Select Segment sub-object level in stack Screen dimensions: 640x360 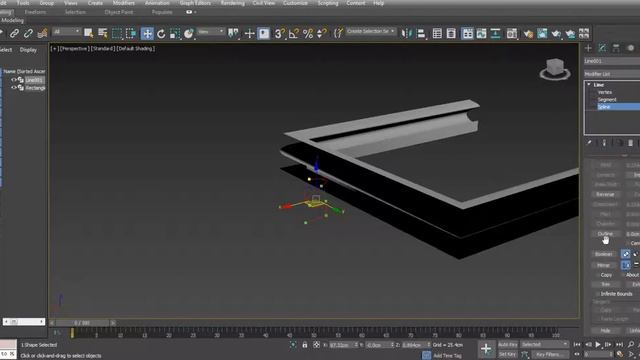(x=607, y=100)
